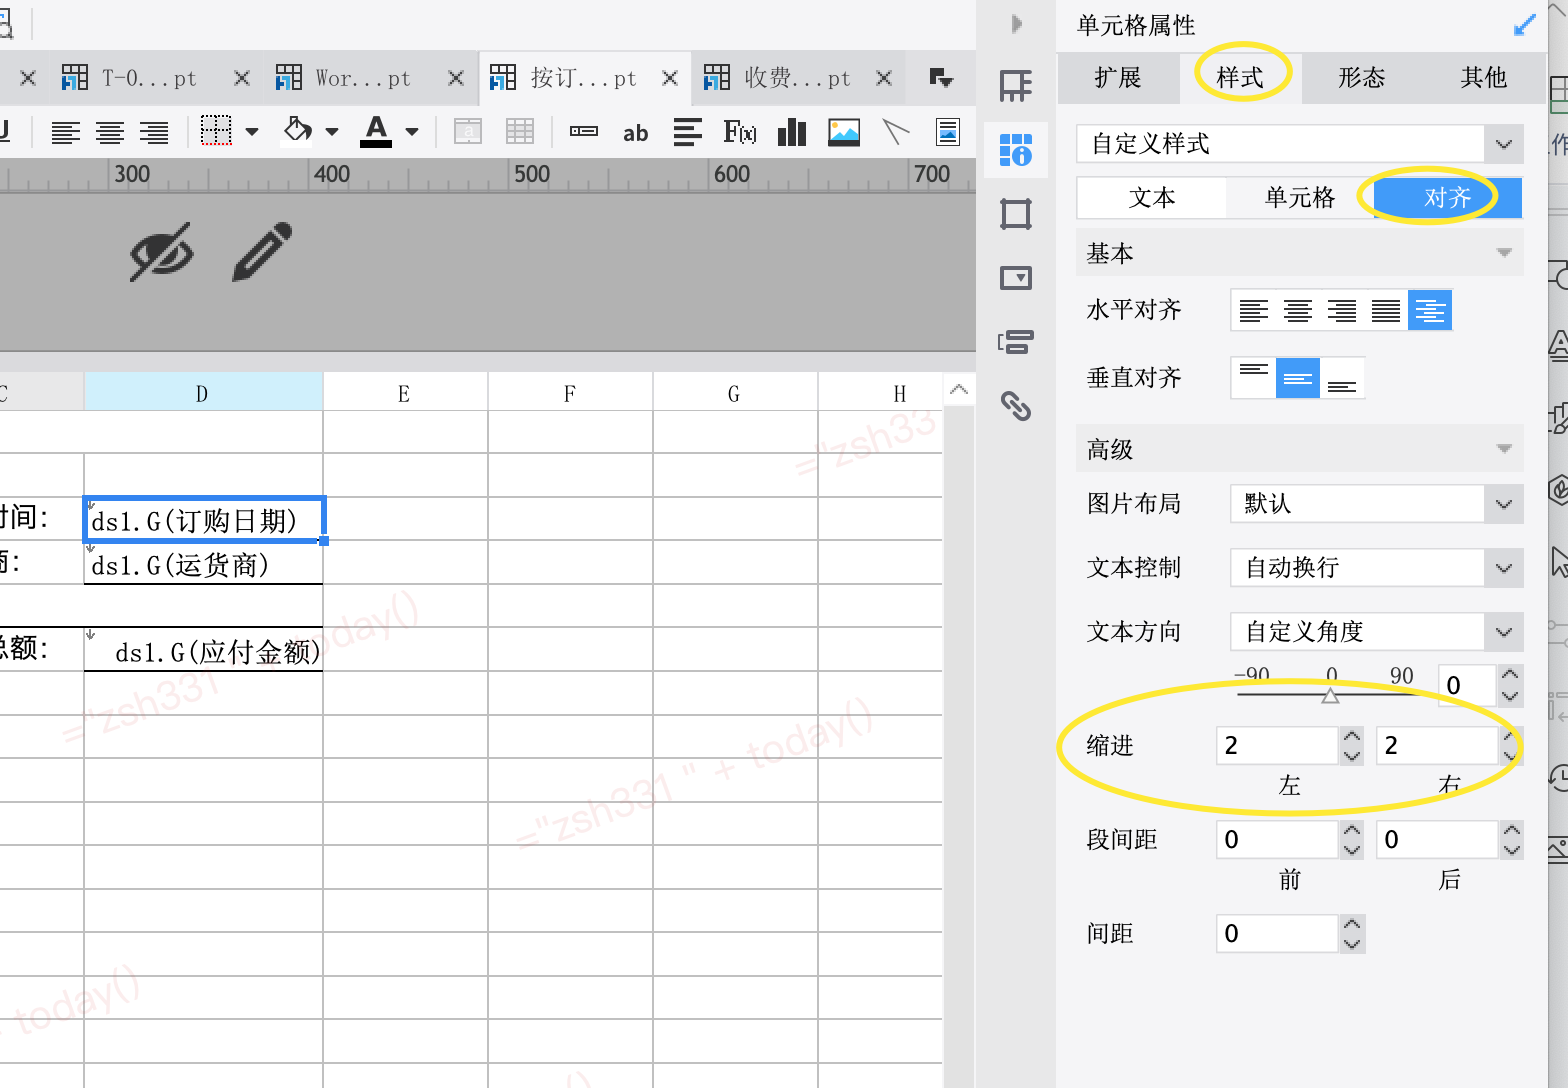Open the widget settings side panel icon

1016,278
